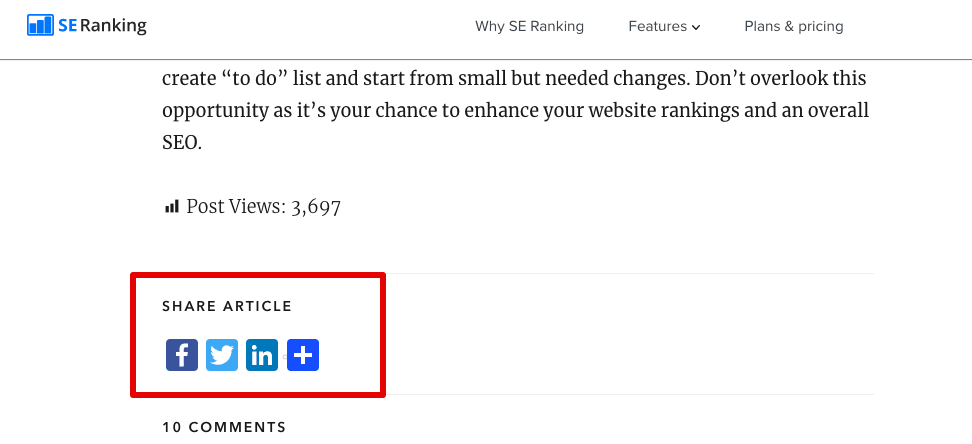Click the line starting opportunity as it’s

516,112
